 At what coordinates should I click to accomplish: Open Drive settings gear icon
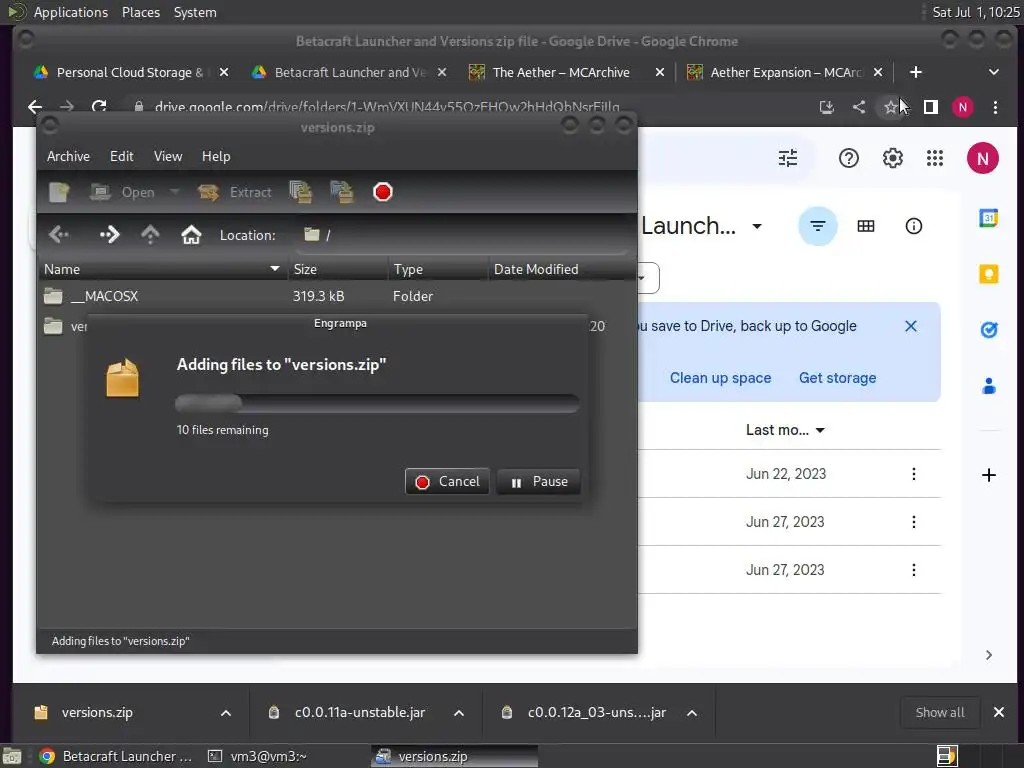pyautogui.click(x=893, y=158)
